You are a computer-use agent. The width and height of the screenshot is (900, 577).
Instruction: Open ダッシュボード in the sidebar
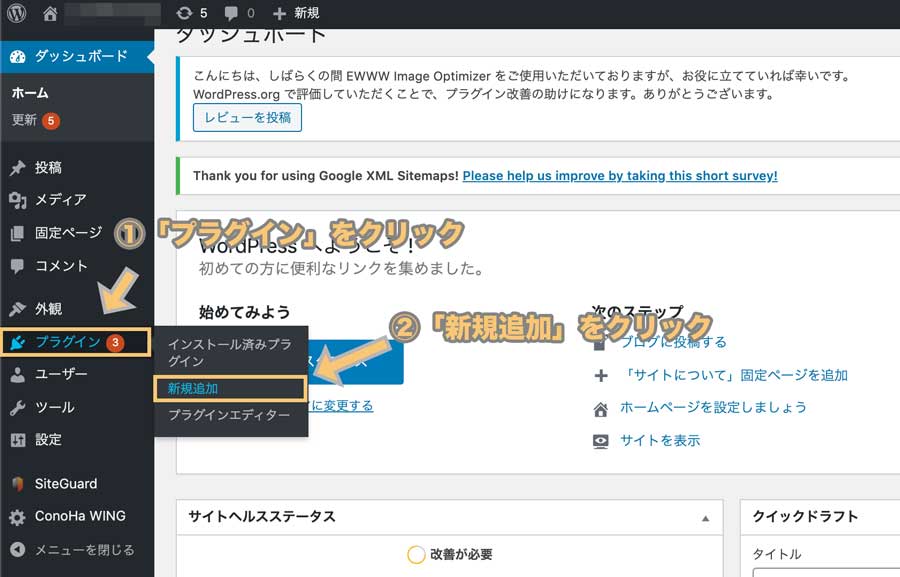pyautogui.click(x=77, y=56)
